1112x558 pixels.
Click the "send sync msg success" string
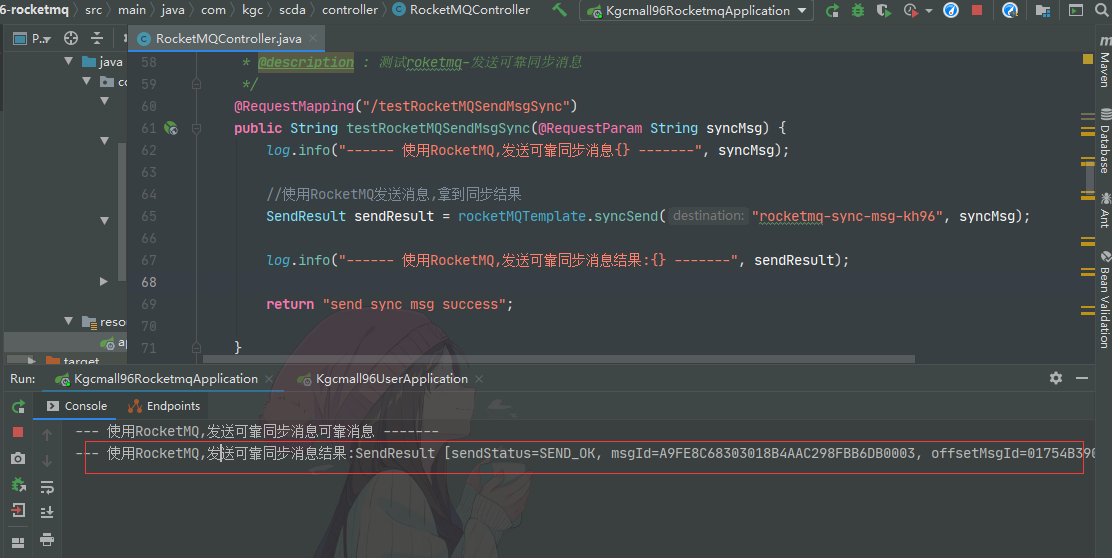[414, 304]
